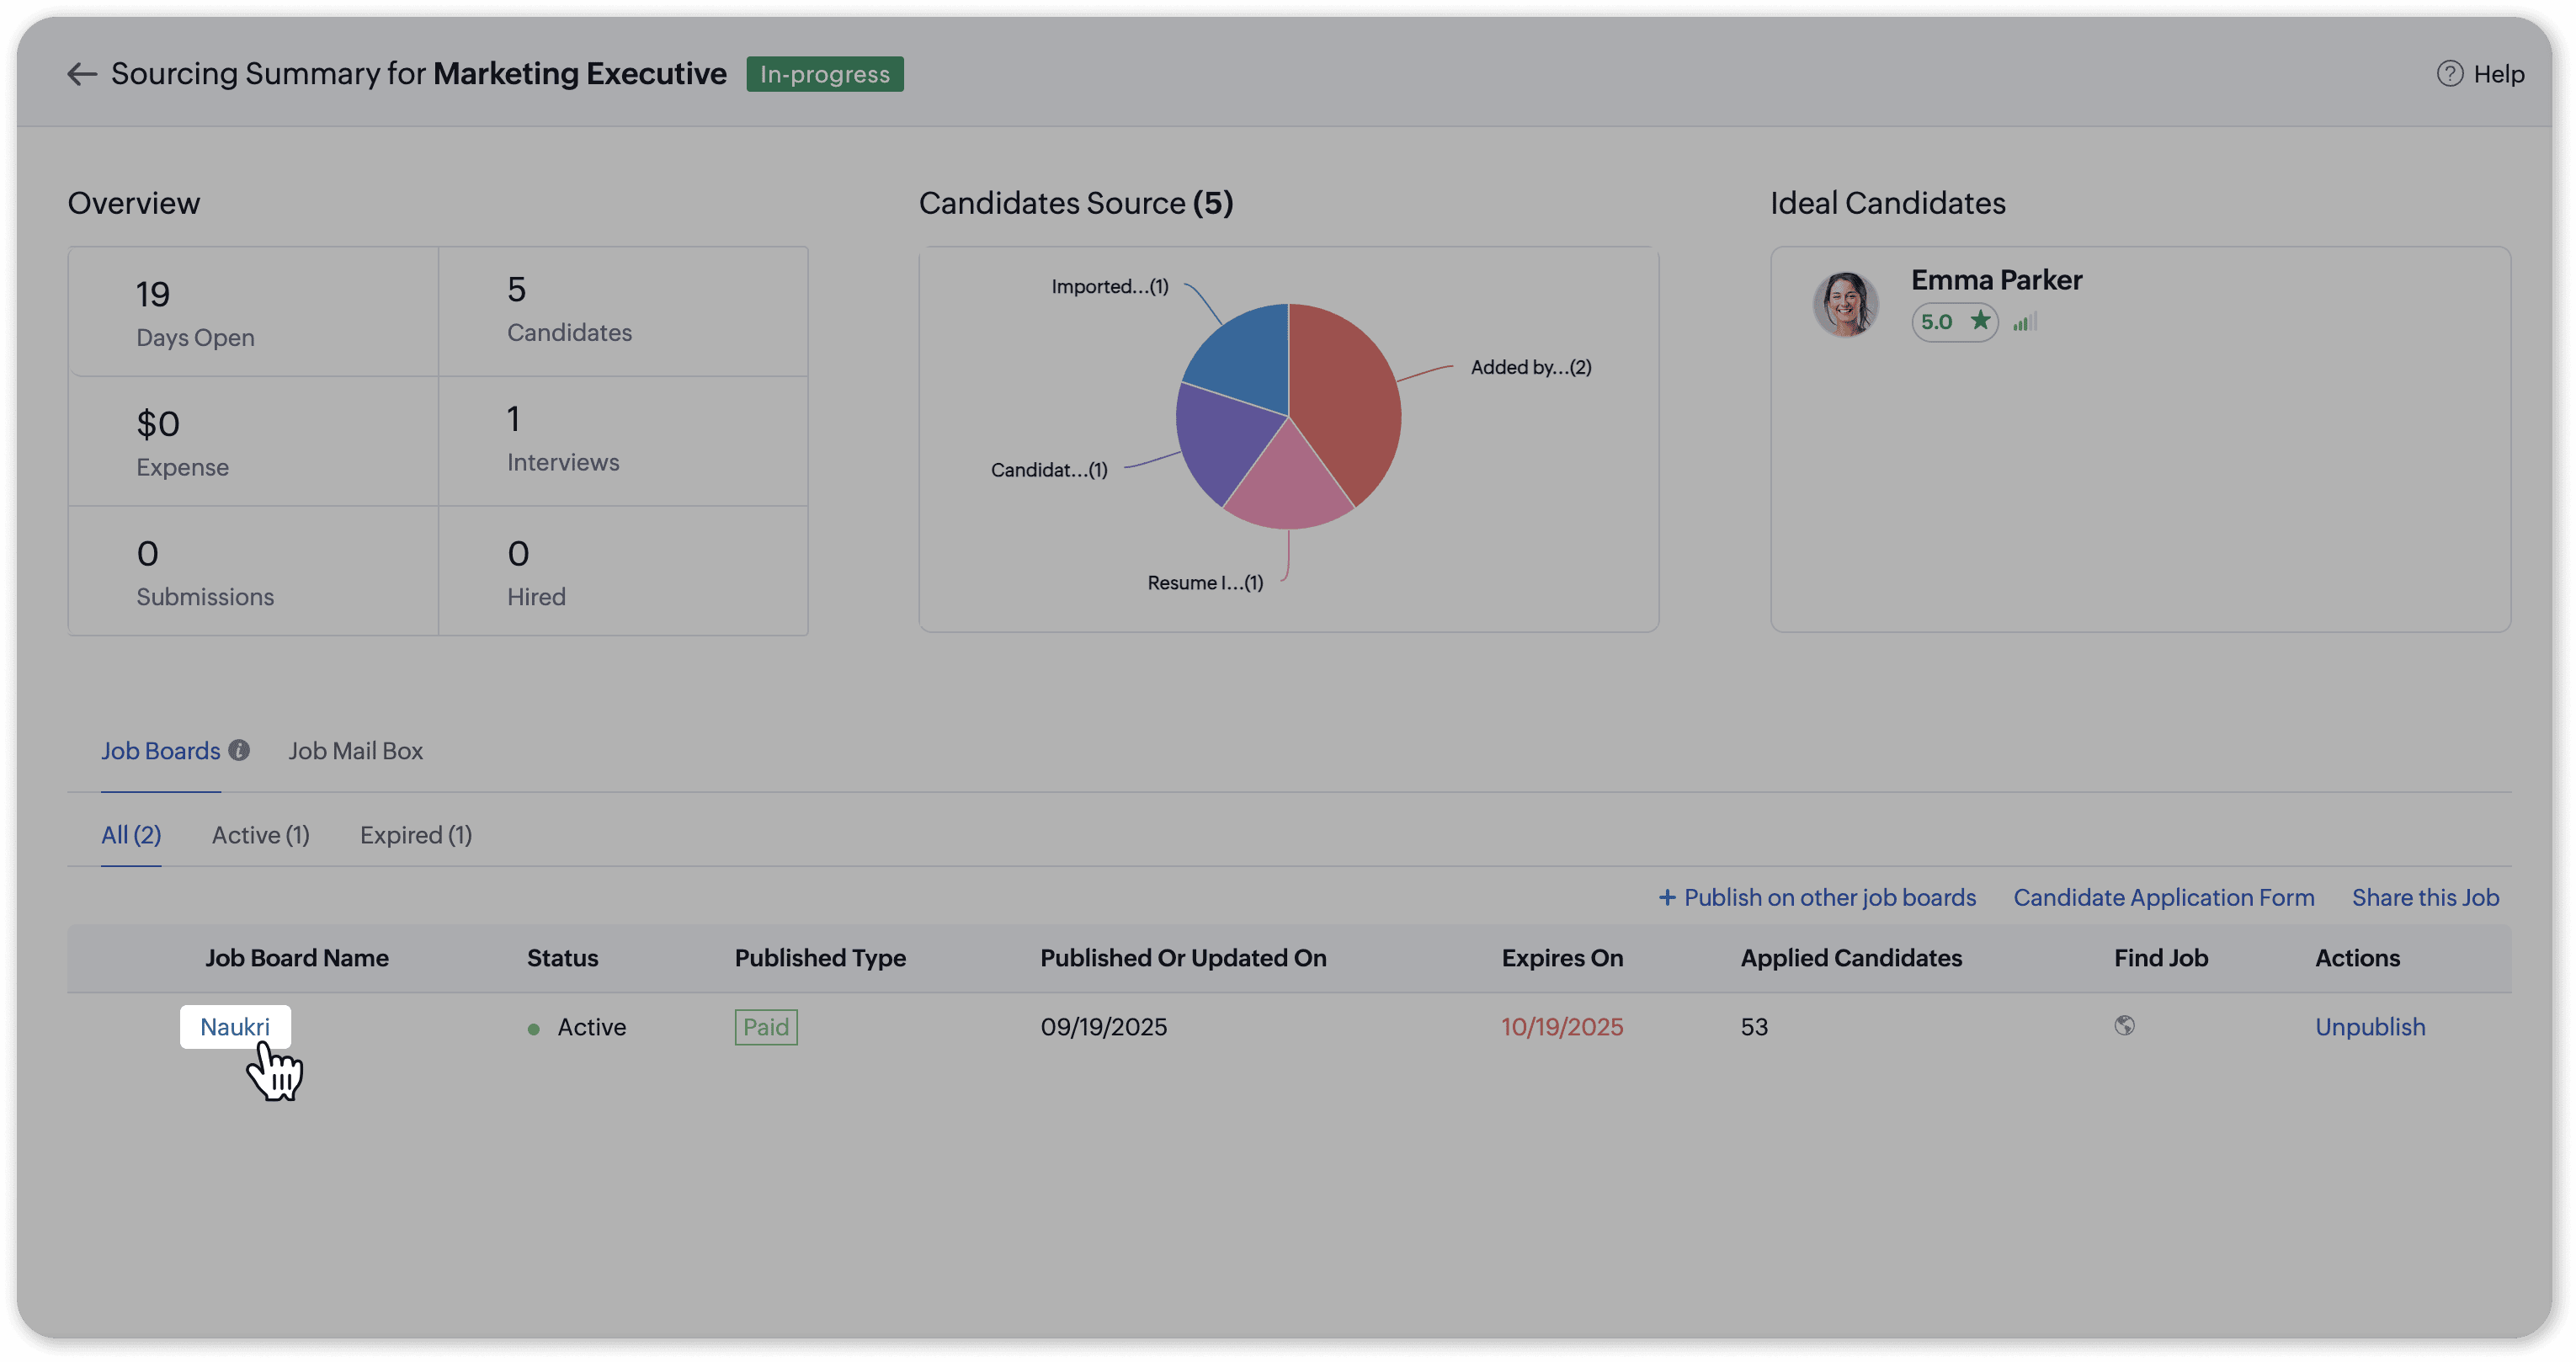Screen dimensions: 2576x1362
Task: Click the back arrow icon
Action: pyautogui.click(x=81, y=74)
